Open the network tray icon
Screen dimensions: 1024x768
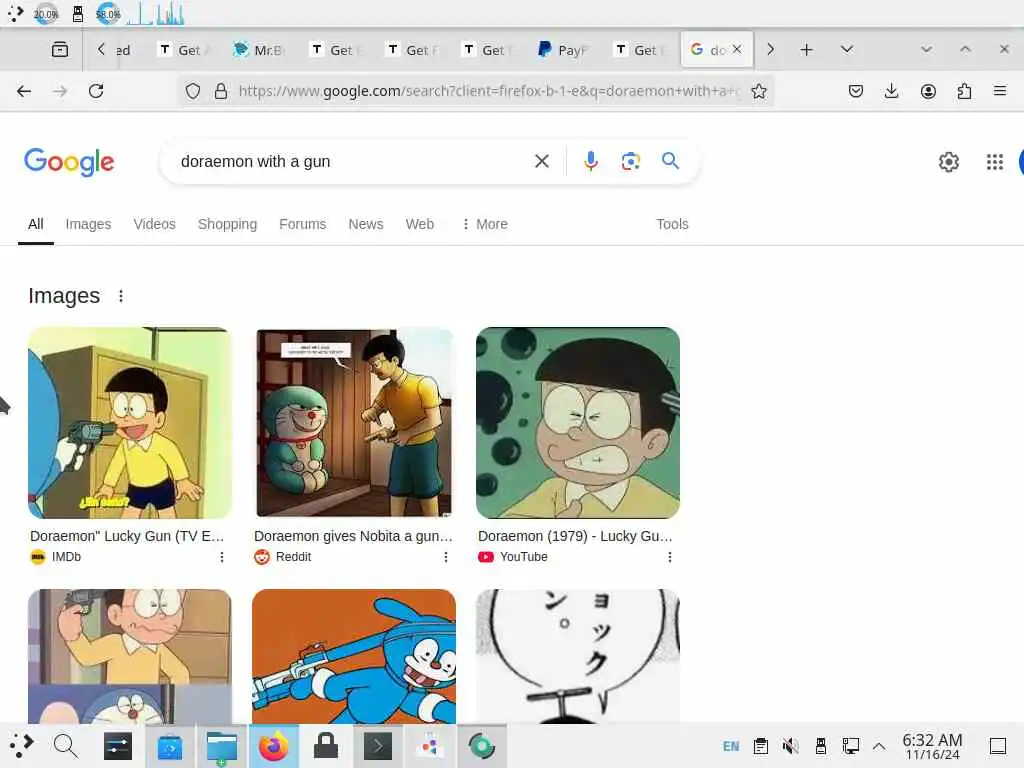[x=850, y=746]
